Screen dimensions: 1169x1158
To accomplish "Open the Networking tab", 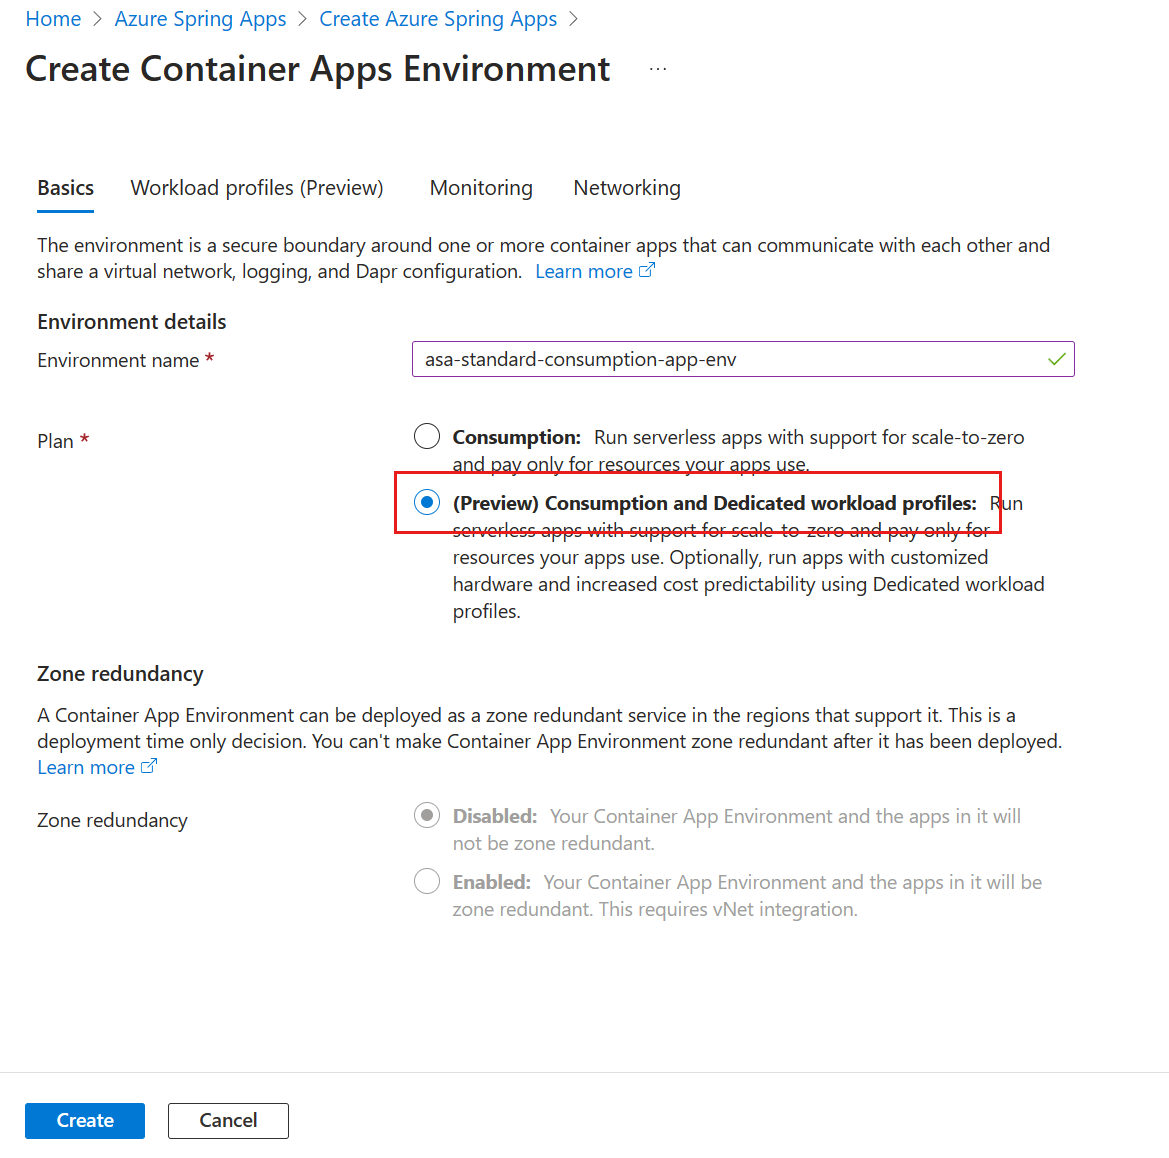I will click(x=627, y=188).
